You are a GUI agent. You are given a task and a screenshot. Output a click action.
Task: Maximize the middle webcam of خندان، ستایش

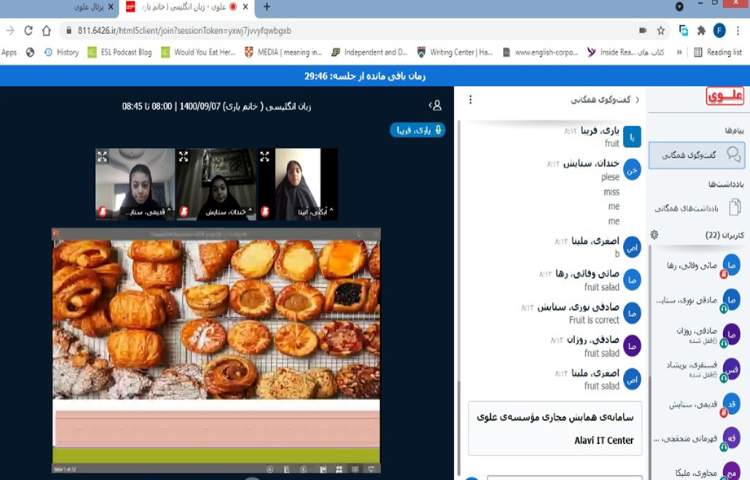tap(183, 156)
